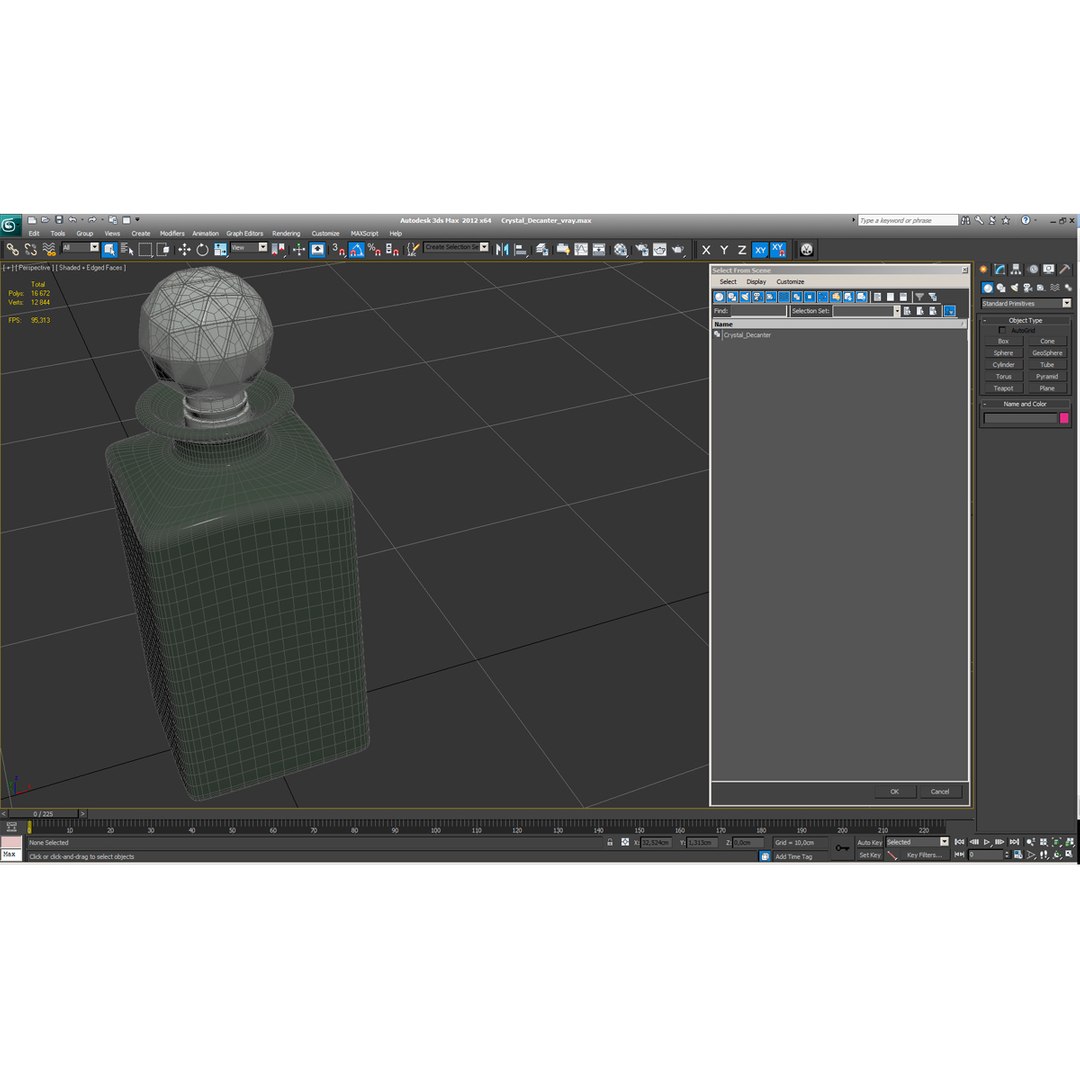Click the Mirror tool icon
This screenshot has width=1080, height=1080.
(x=502, y=249)
